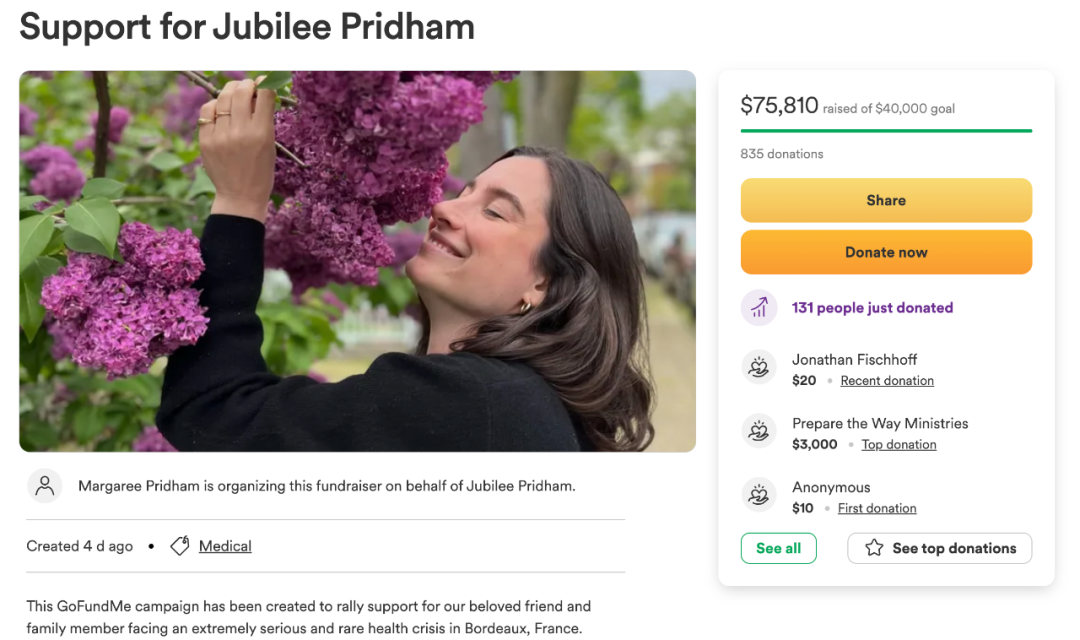This screenshot has height=640, width=1080.
Task: Click the 131 people just donated text
Action: [872, 308]
